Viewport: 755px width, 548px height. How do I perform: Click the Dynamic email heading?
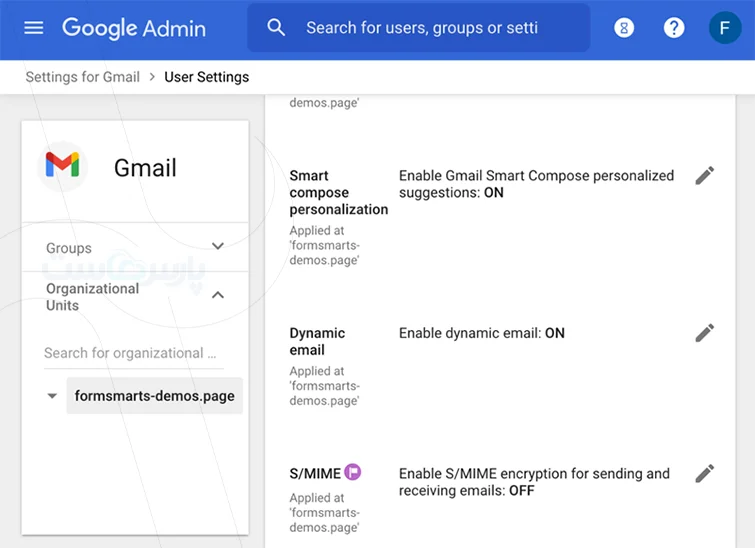click(x=317, y=341)
